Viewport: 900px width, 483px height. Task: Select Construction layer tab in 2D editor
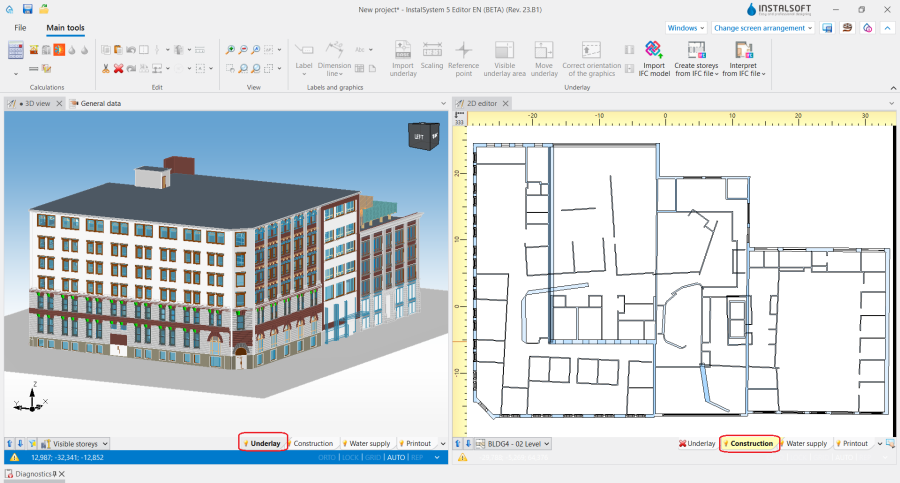coord(748,443)
